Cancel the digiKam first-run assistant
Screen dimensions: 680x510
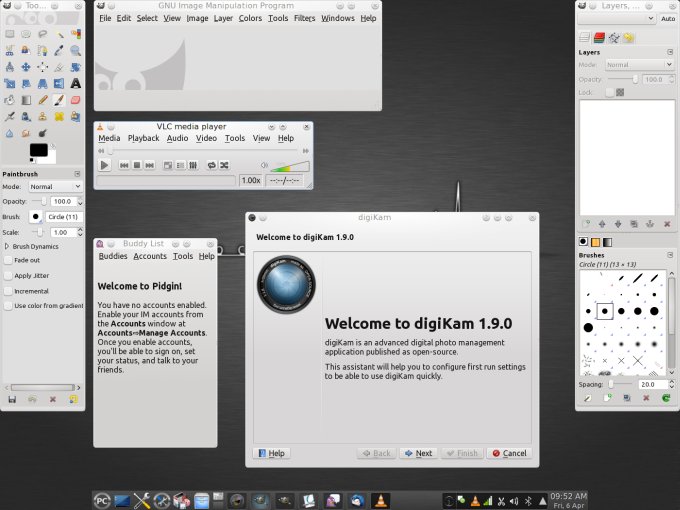[508, 453]
